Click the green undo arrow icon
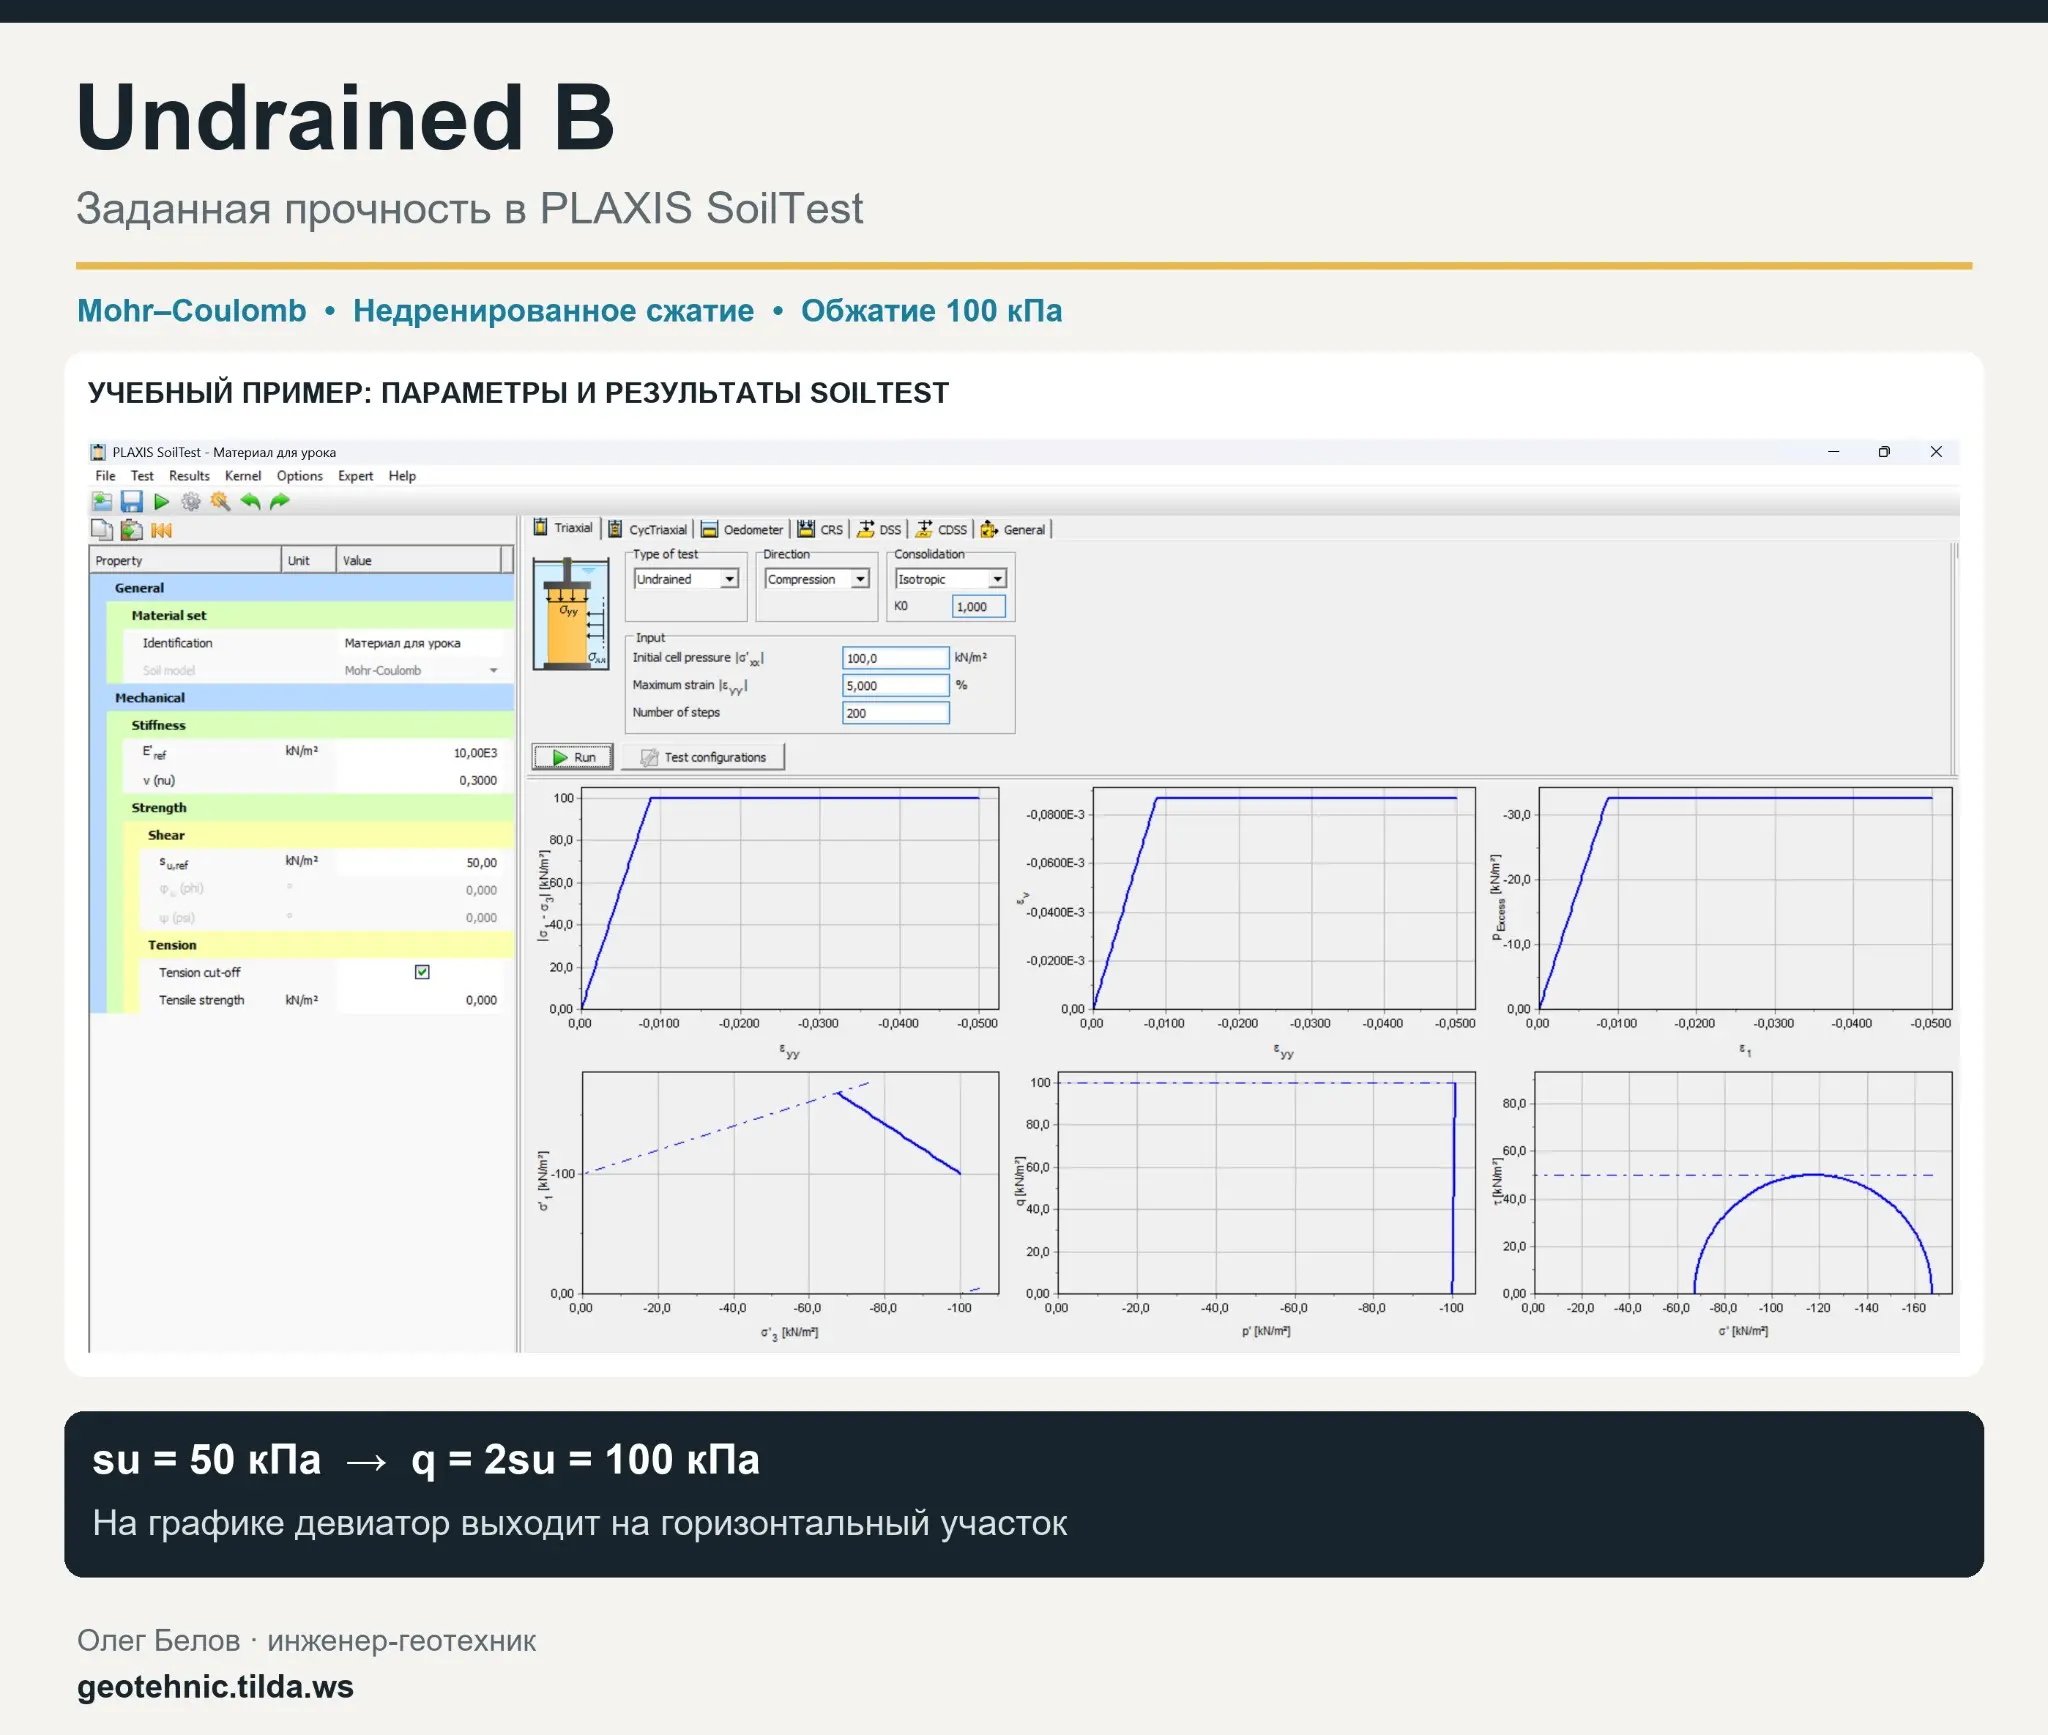This screenshot has height=1735, width=2048. pos(250,502)
